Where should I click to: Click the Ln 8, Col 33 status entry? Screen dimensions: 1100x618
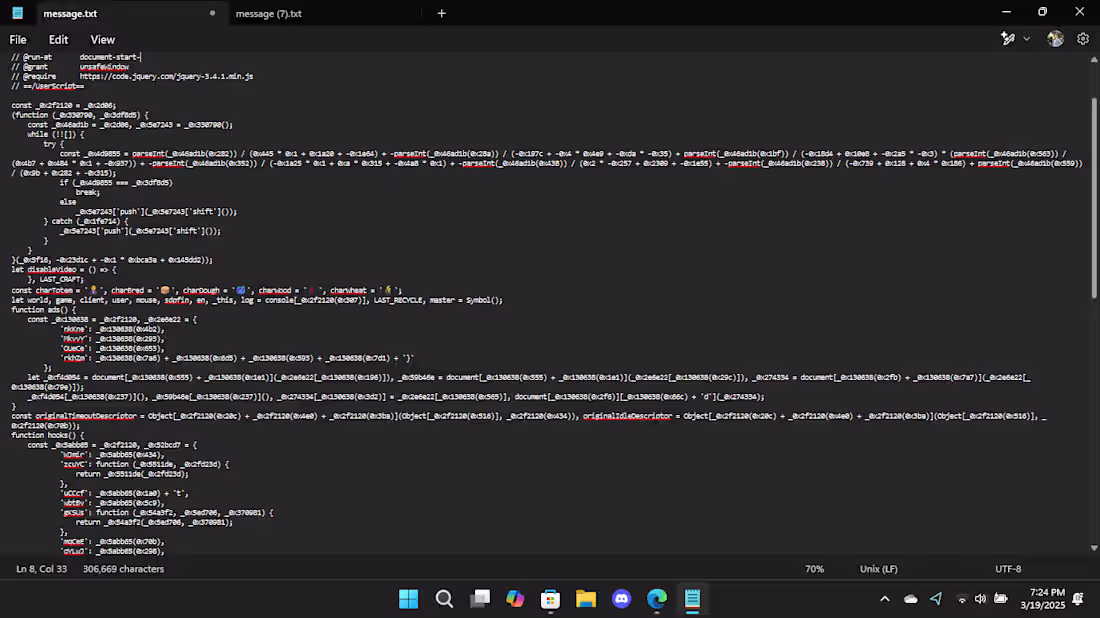[x=41, y=569]
